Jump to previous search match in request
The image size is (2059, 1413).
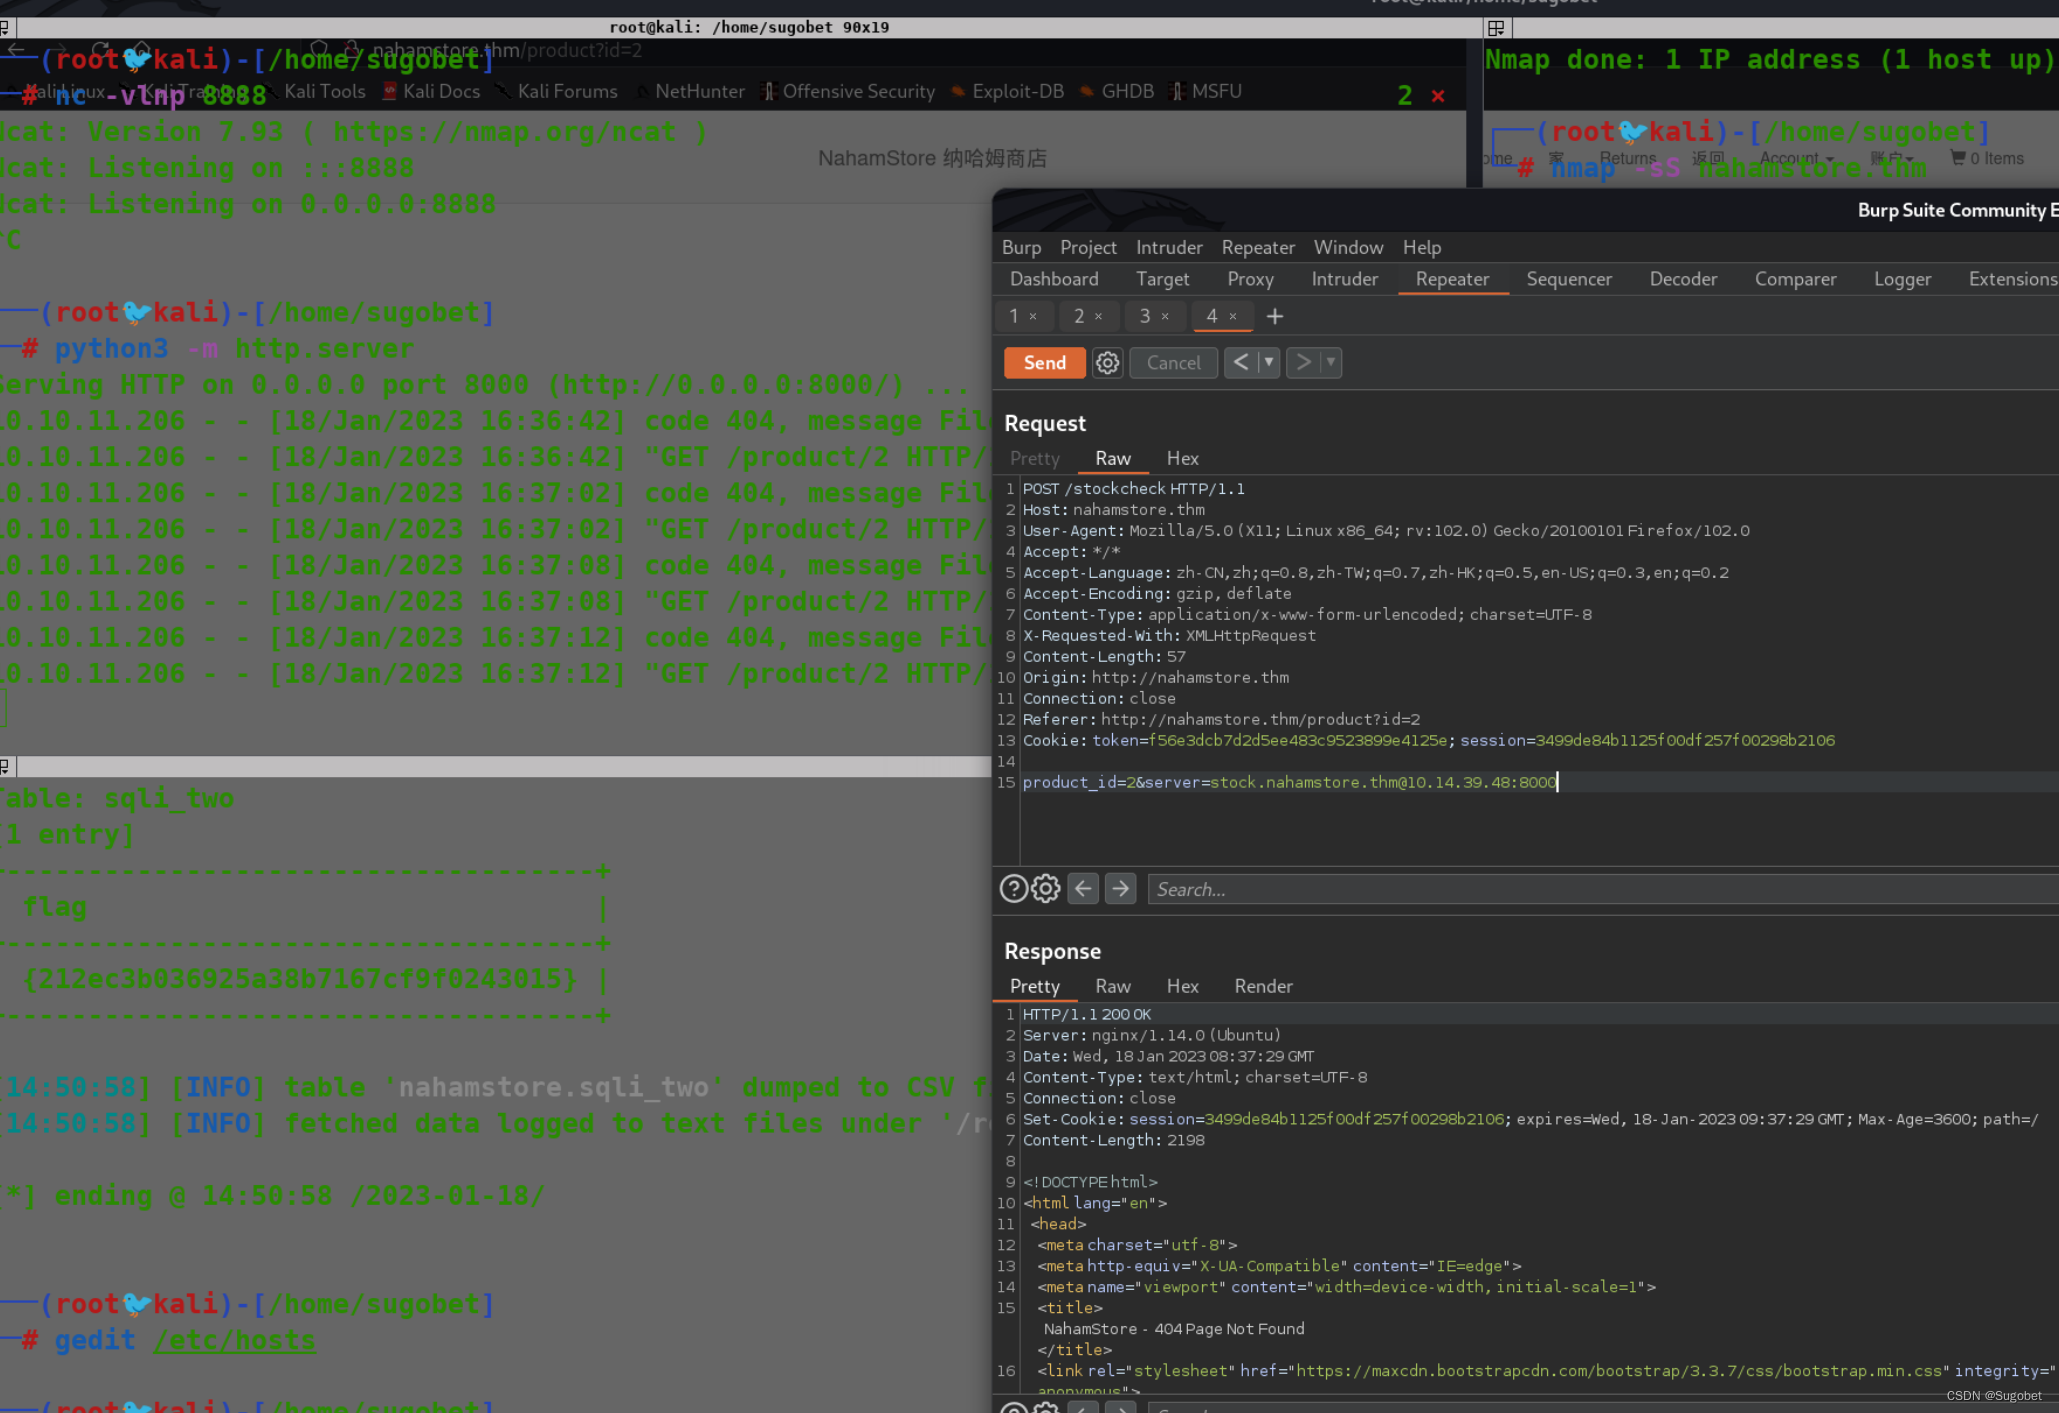pyautogui.click(x=1083, y=889)
